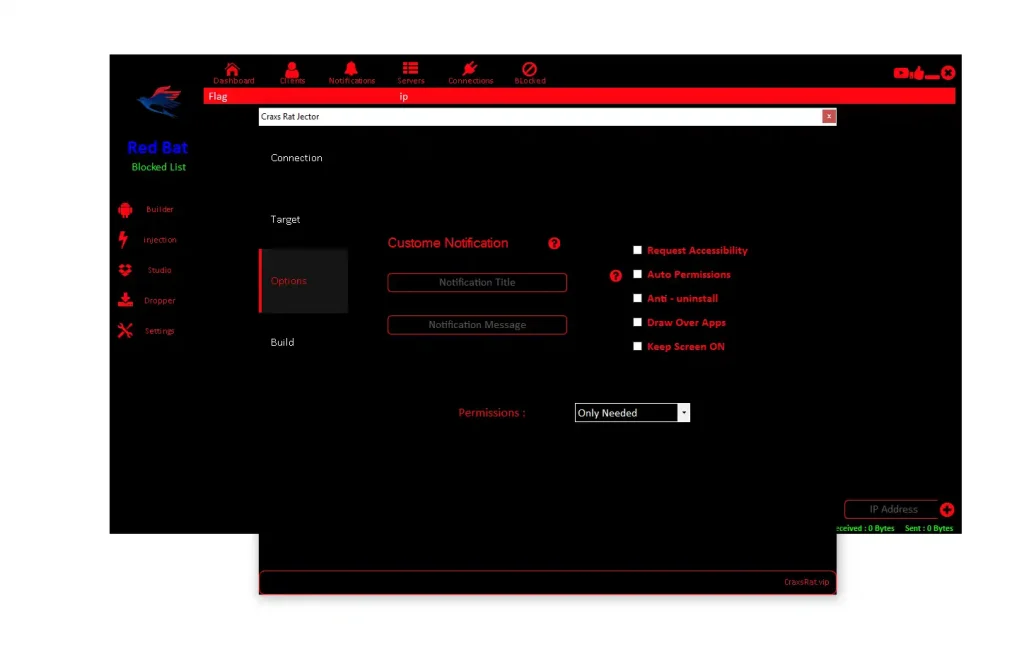The height and width of the screenshot is (671, 1024).
Task: Click the Notification Message input field
Action: (x=477, y=325)
